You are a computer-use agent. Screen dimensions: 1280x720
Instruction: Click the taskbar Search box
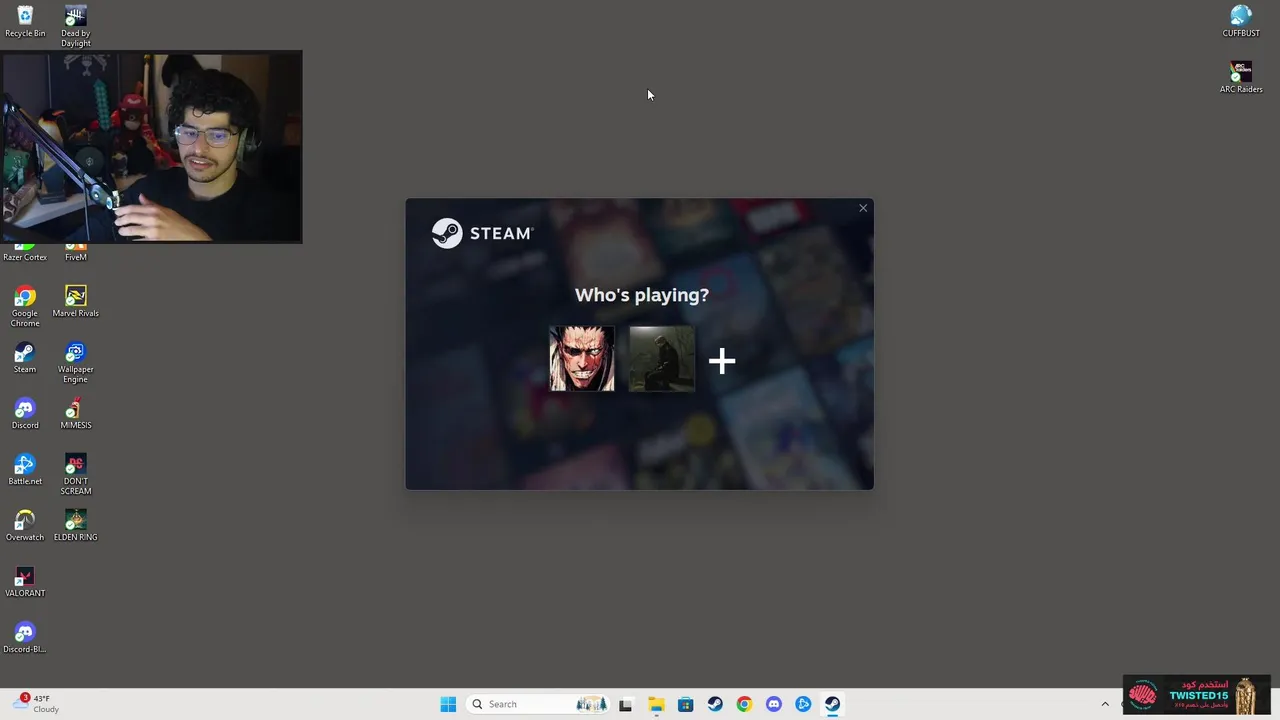pyautogui.click(x=538, y=704)
